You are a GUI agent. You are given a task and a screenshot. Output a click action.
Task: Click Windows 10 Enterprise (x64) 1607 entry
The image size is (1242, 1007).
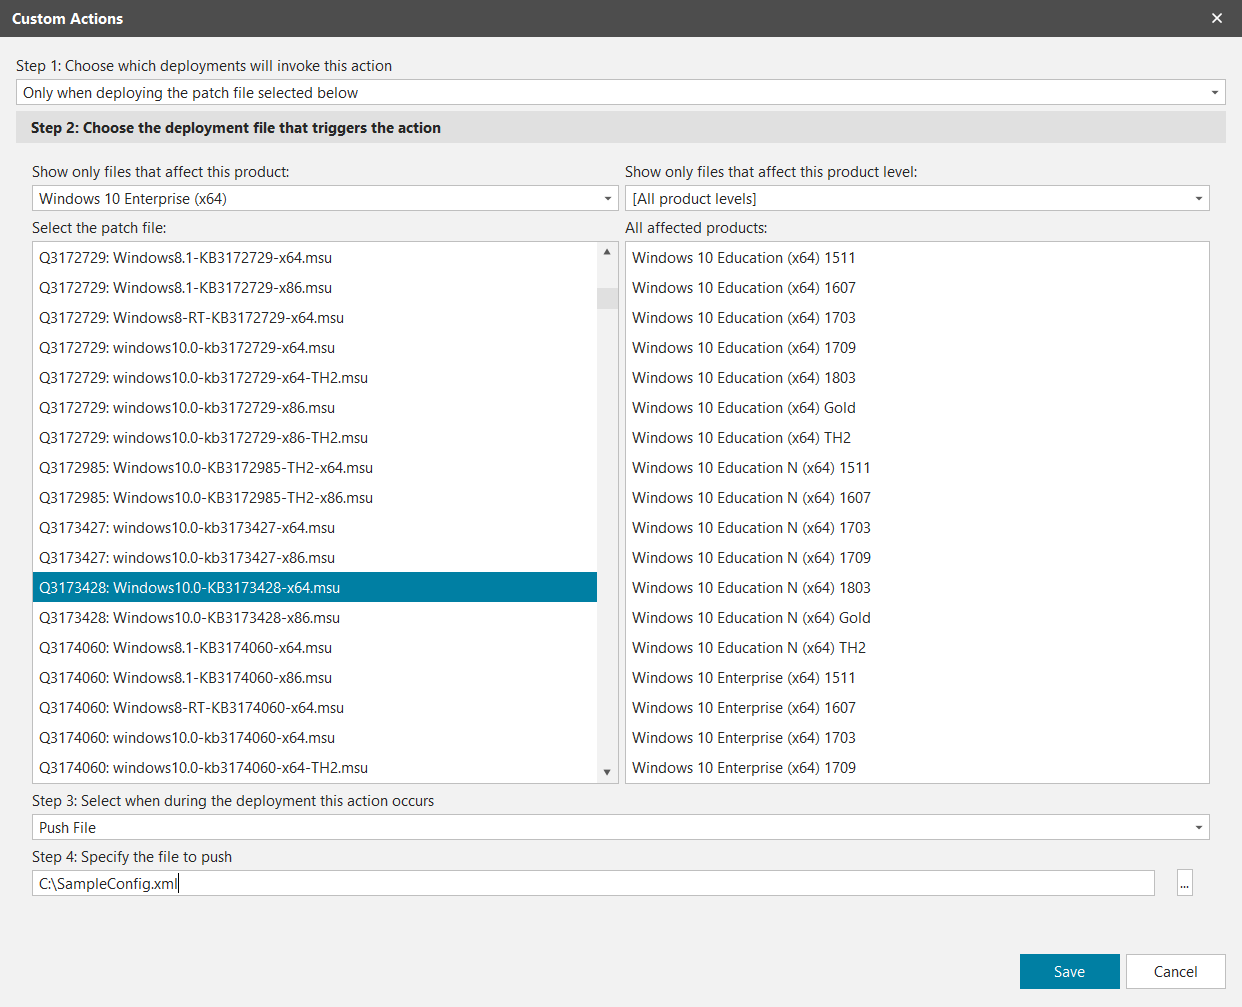917,708
